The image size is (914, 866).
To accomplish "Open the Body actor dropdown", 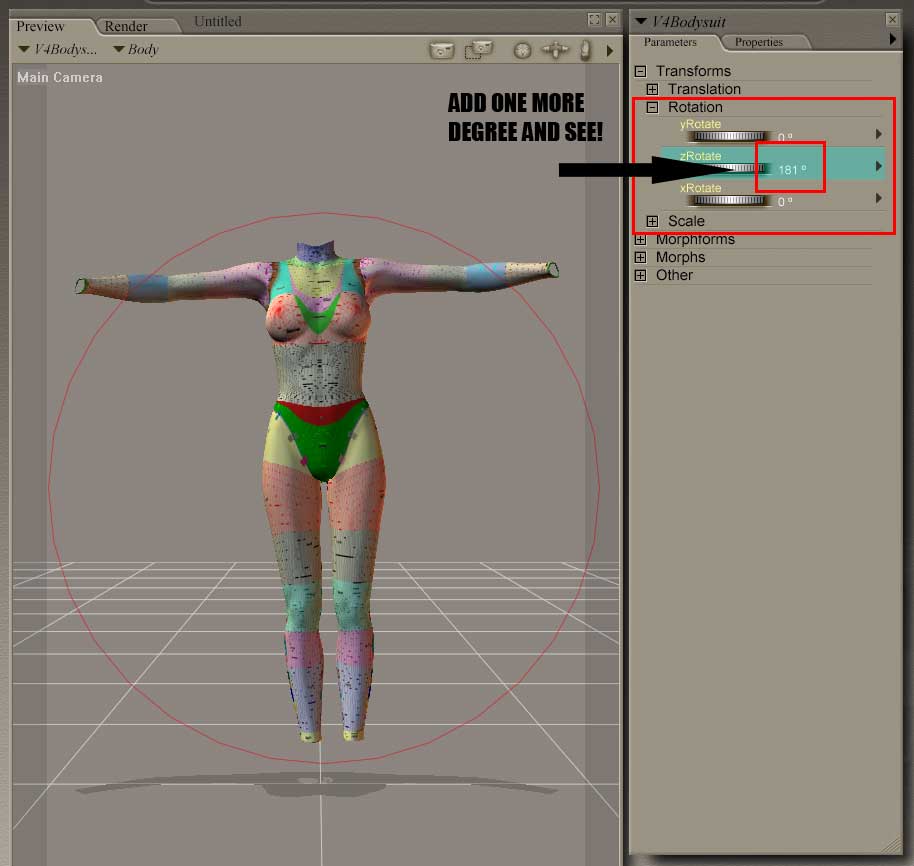I will tap(135, 50).
